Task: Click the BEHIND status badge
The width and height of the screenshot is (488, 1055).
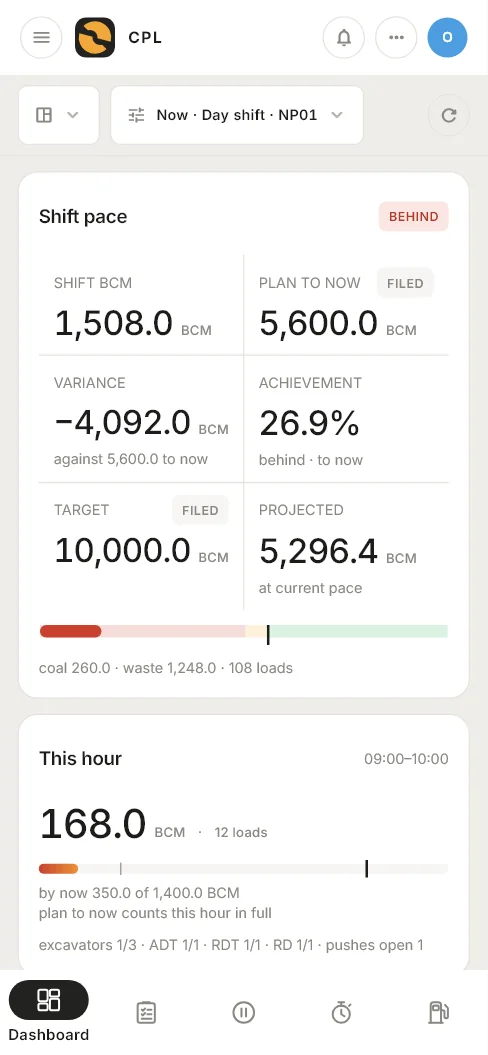Action: click(x=413, y=217)
